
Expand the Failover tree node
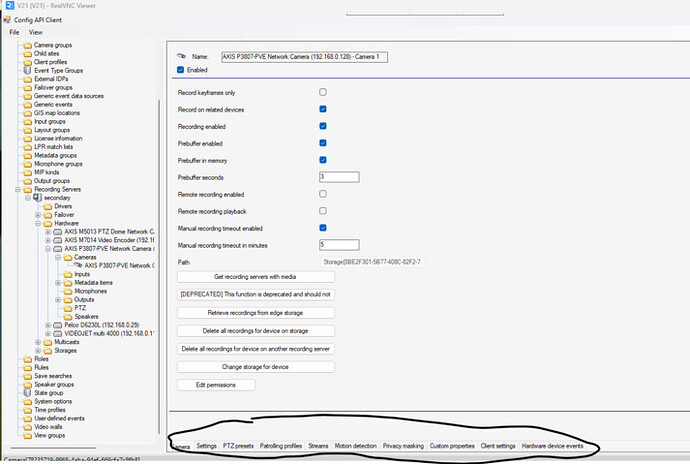coord(37,214)
